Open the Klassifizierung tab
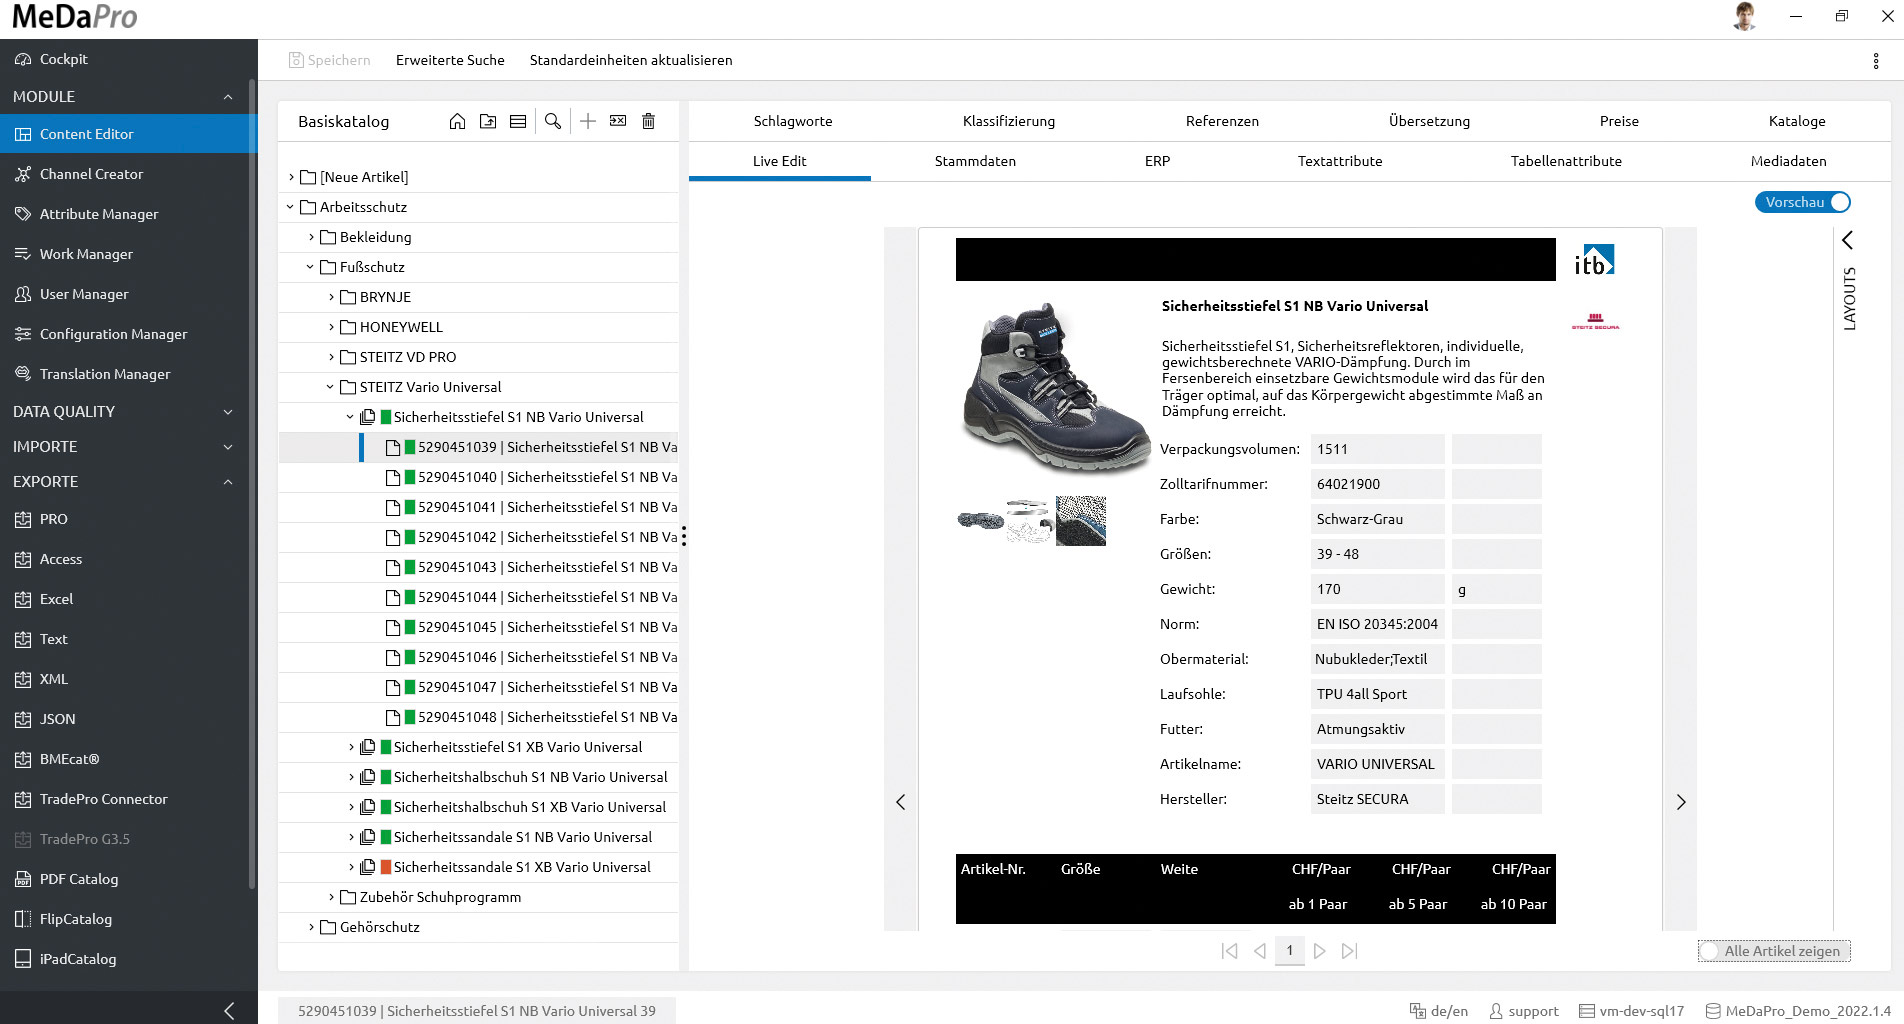1904x1024 pixels. pos(1009,121)
